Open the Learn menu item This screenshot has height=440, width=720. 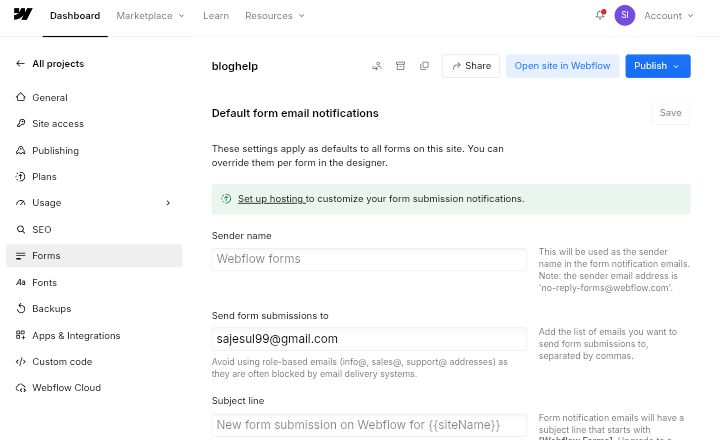(x=216, y=16)
